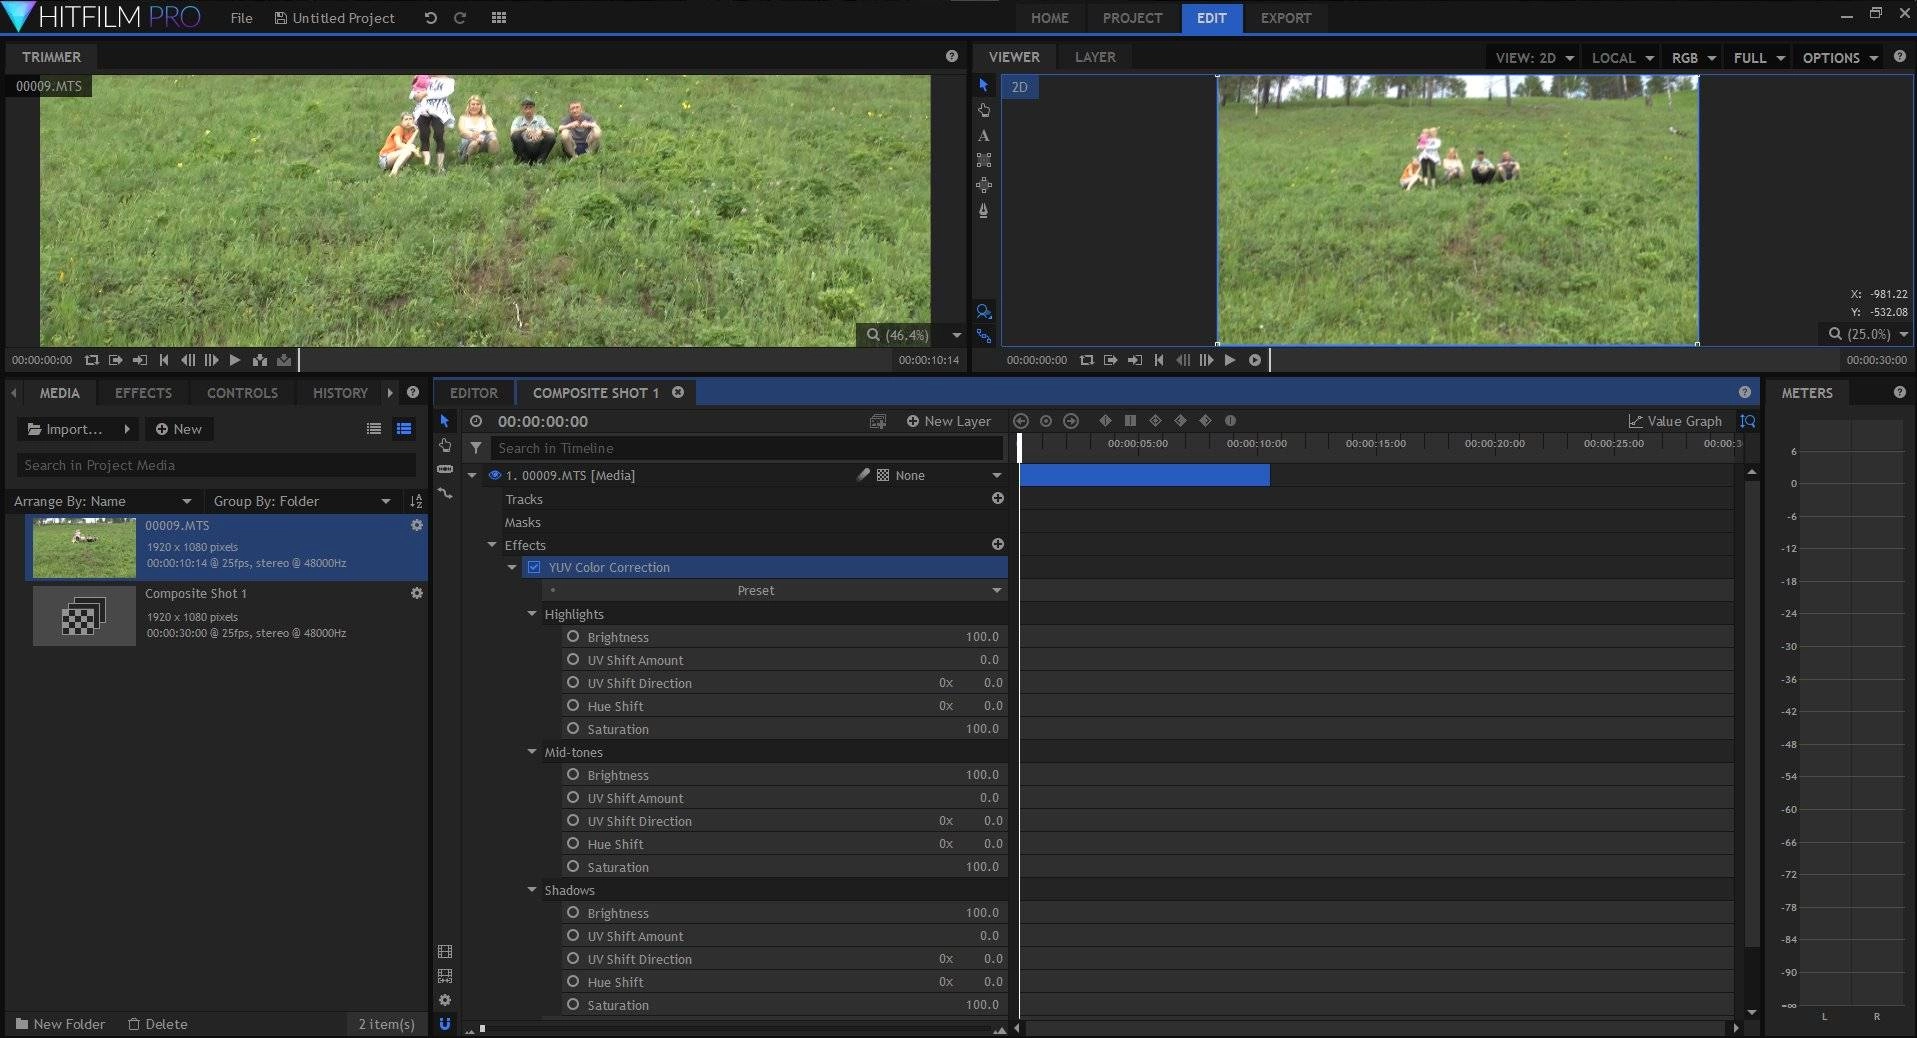Switch media panel to list view
The width and height of the screenshot is (1917, 1038).
(x=374, y=429)
